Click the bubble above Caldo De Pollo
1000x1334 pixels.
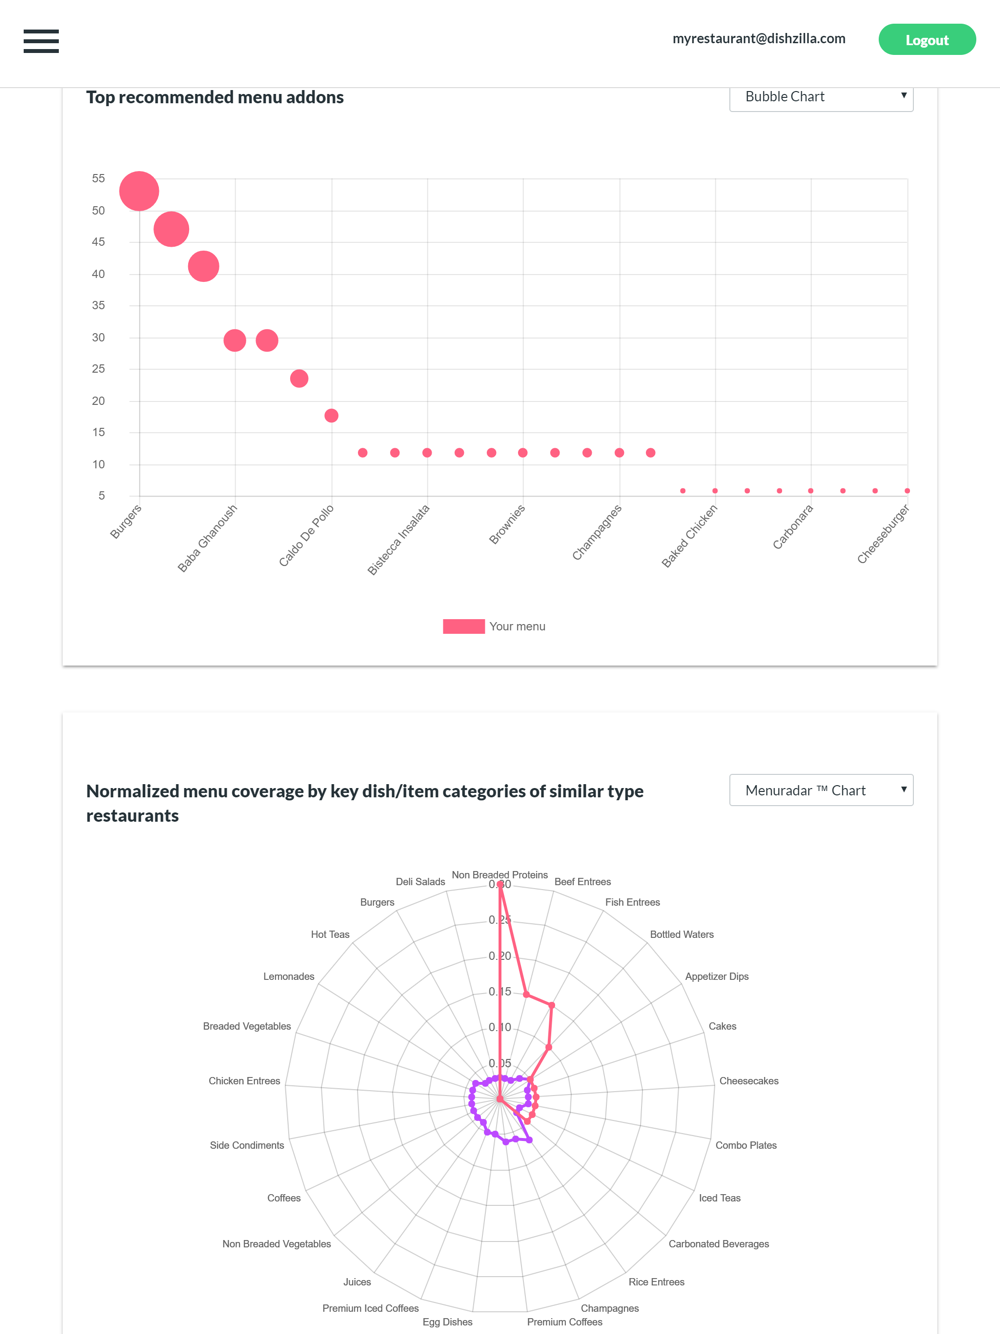331,416
